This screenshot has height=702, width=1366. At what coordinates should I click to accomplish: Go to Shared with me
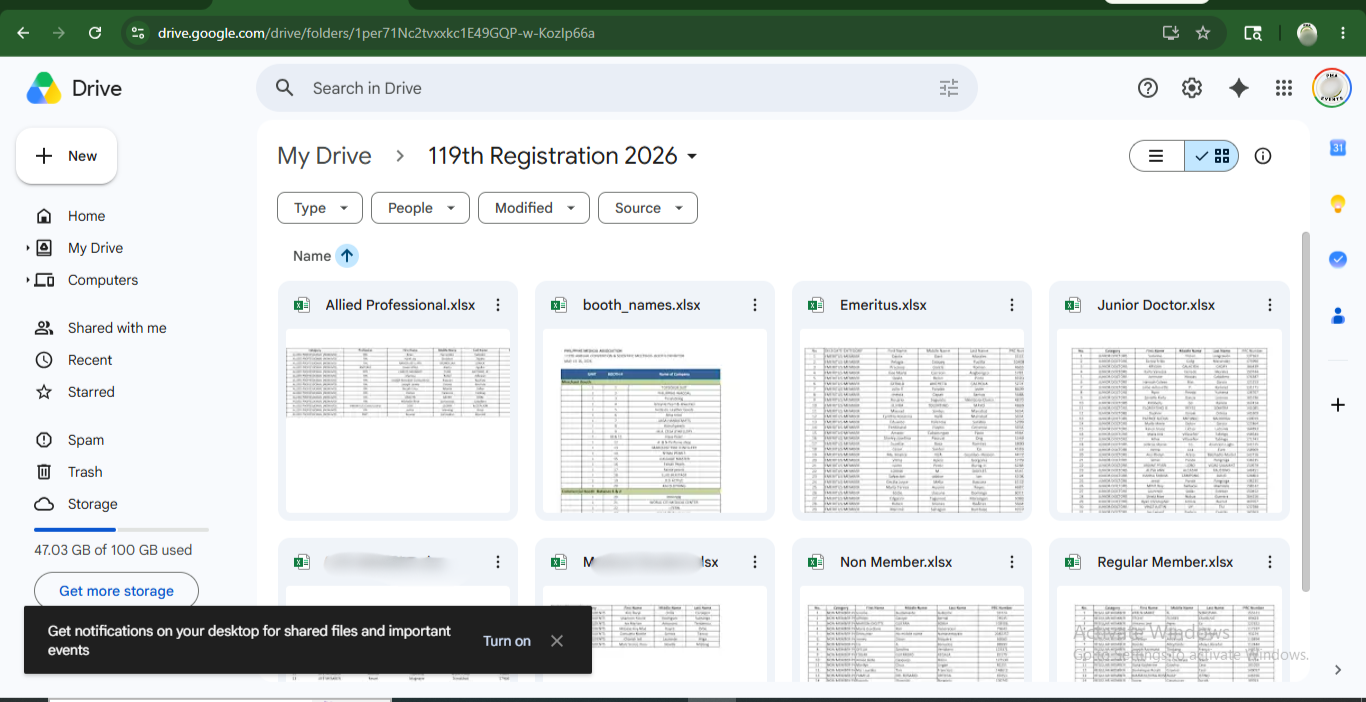point(117,328)
